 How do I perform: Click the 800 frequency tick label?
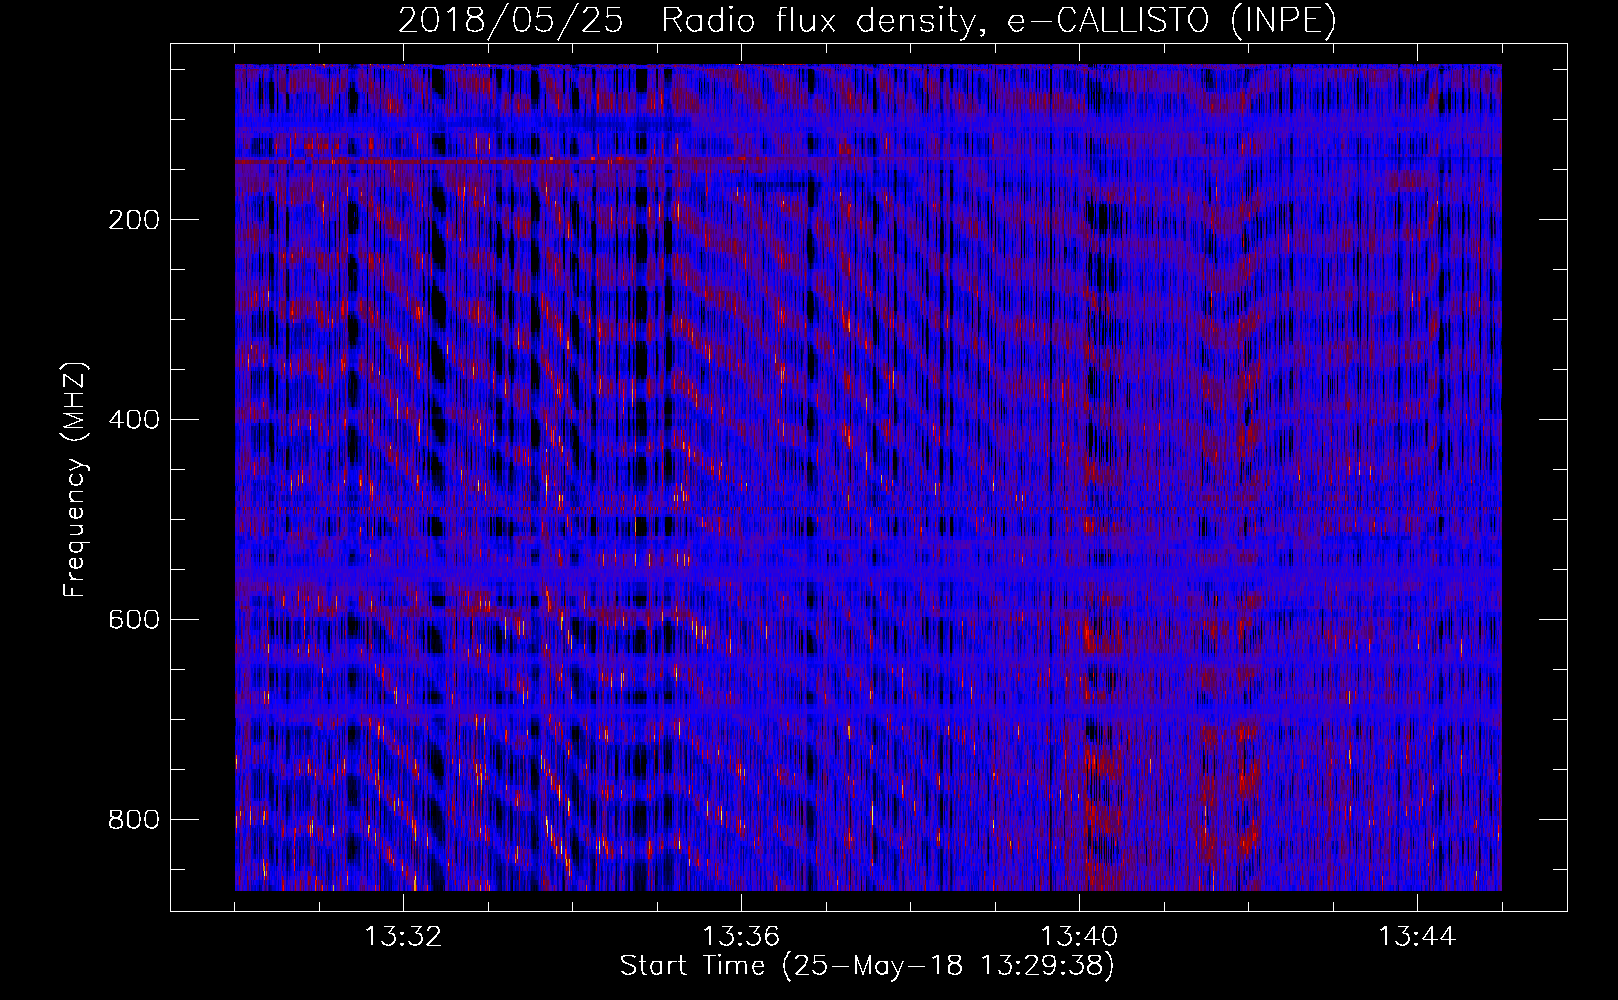click(133, 820)
